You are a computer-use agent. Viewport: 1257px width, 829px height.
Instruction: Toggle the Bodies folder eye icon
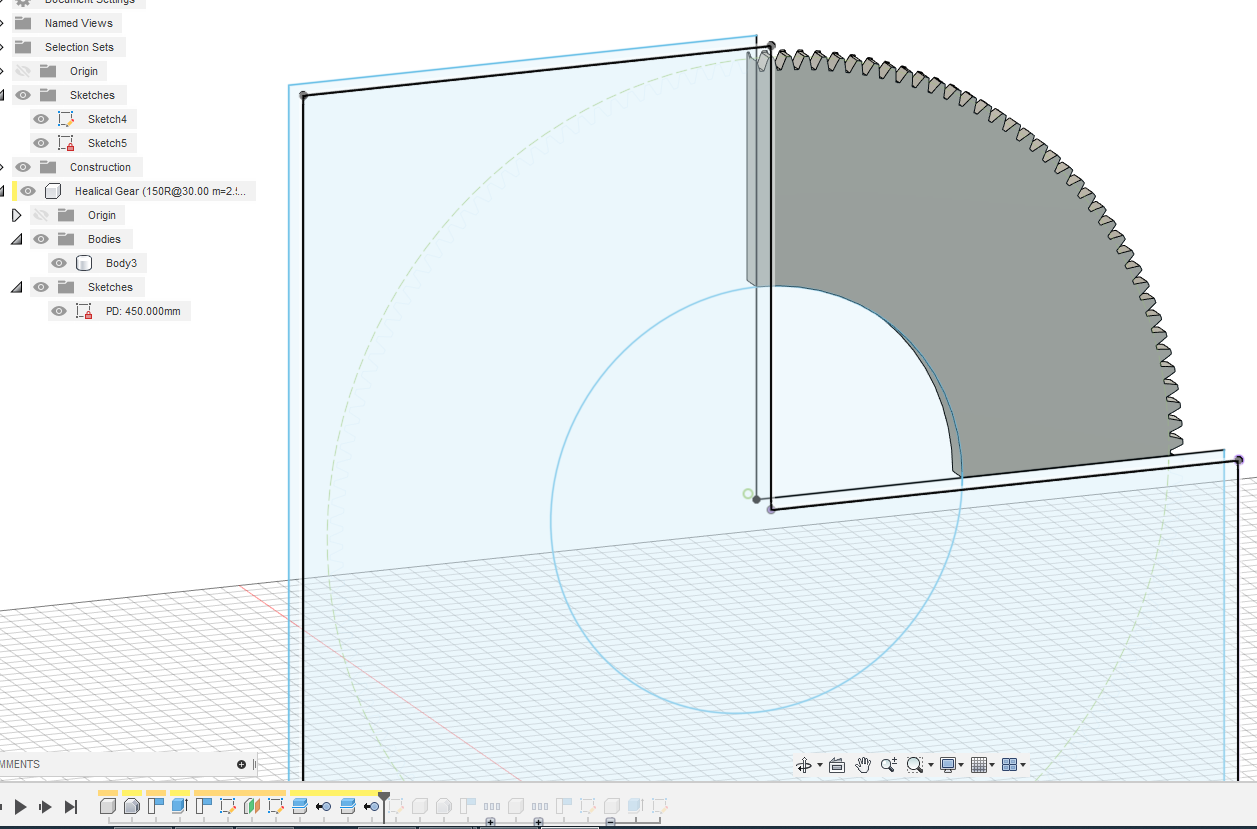(41, 239)
